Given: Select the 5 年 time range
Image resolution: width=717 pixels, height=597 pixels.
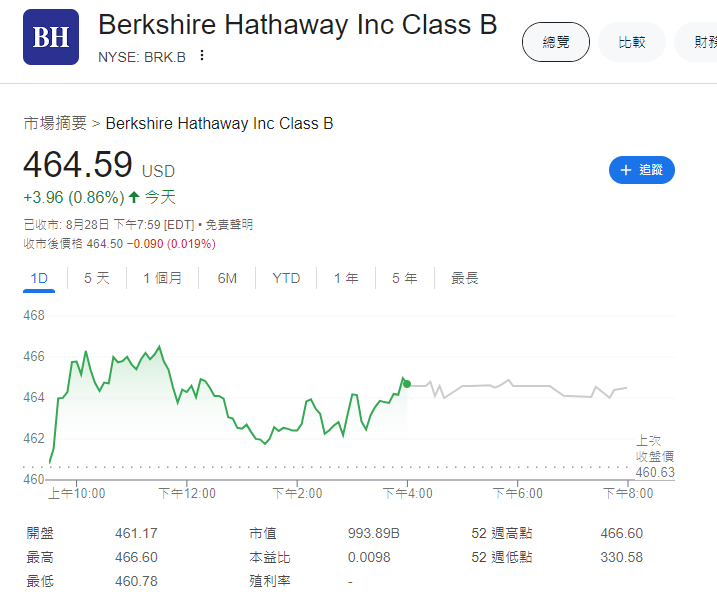Looking at the screenshot, I should coord(404,278).
